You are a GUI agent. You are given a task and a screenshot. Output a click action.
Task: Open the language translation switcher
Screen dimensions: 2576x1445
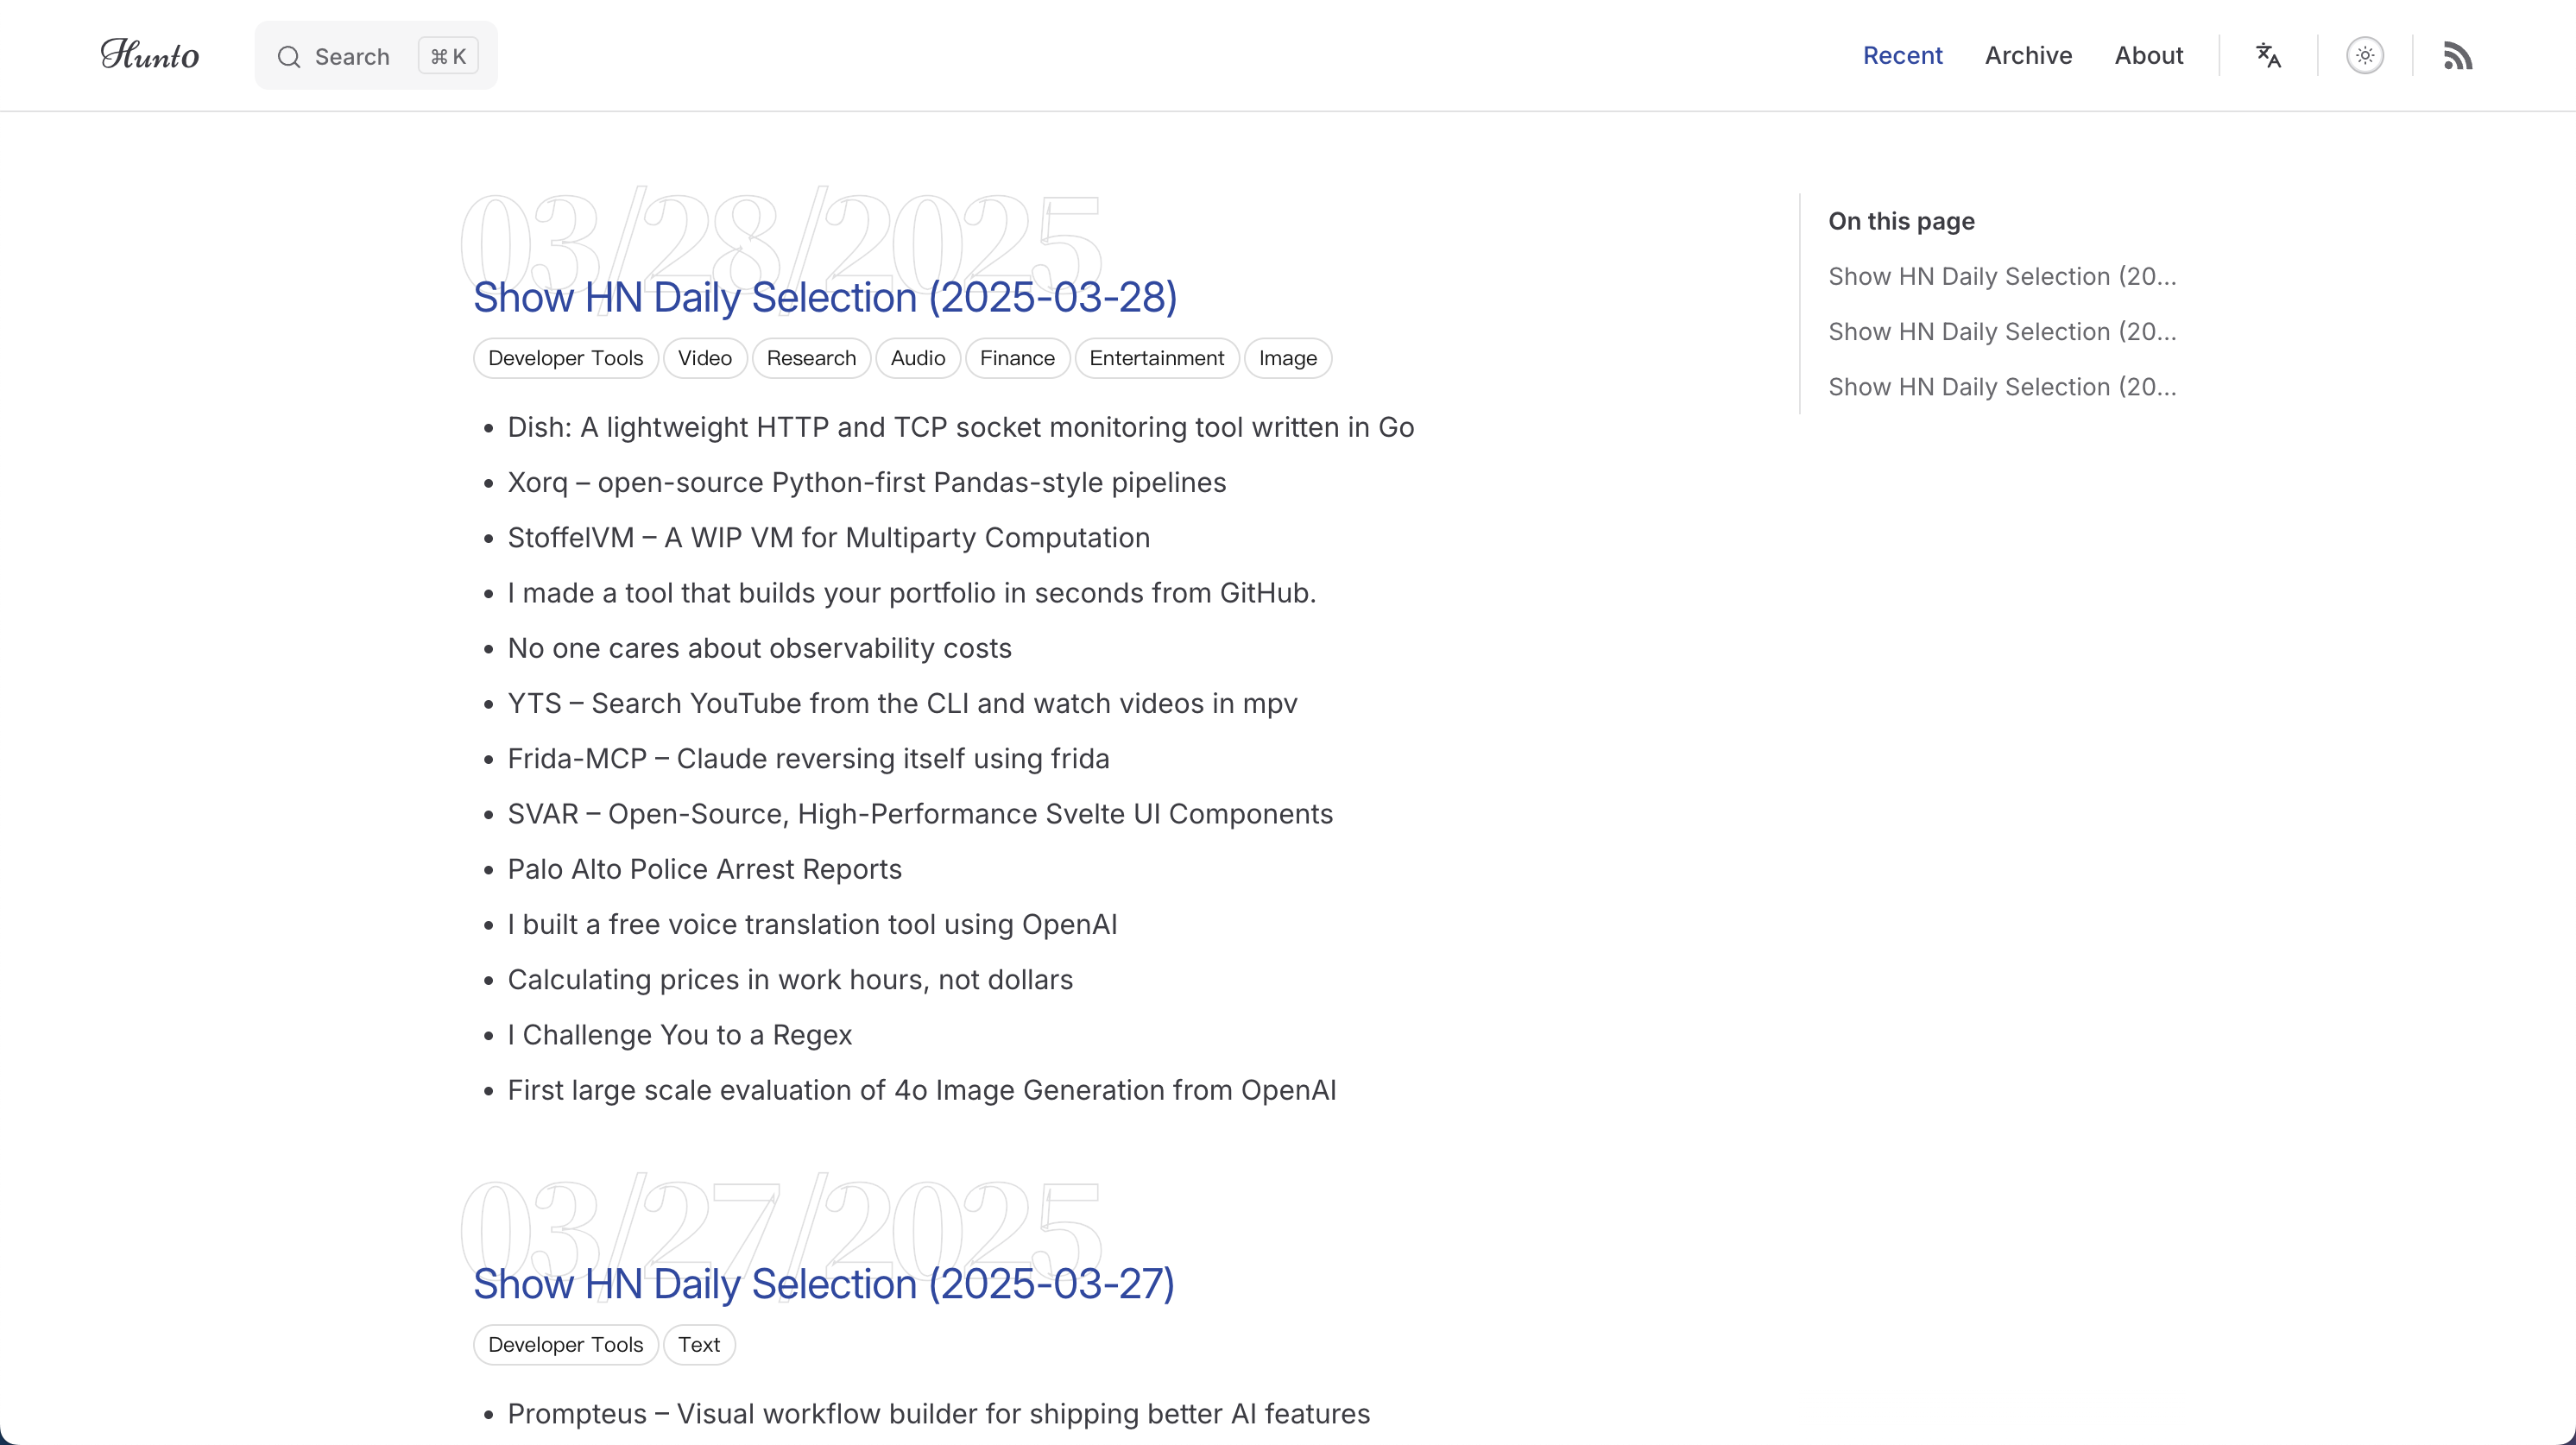(2268, 55)
